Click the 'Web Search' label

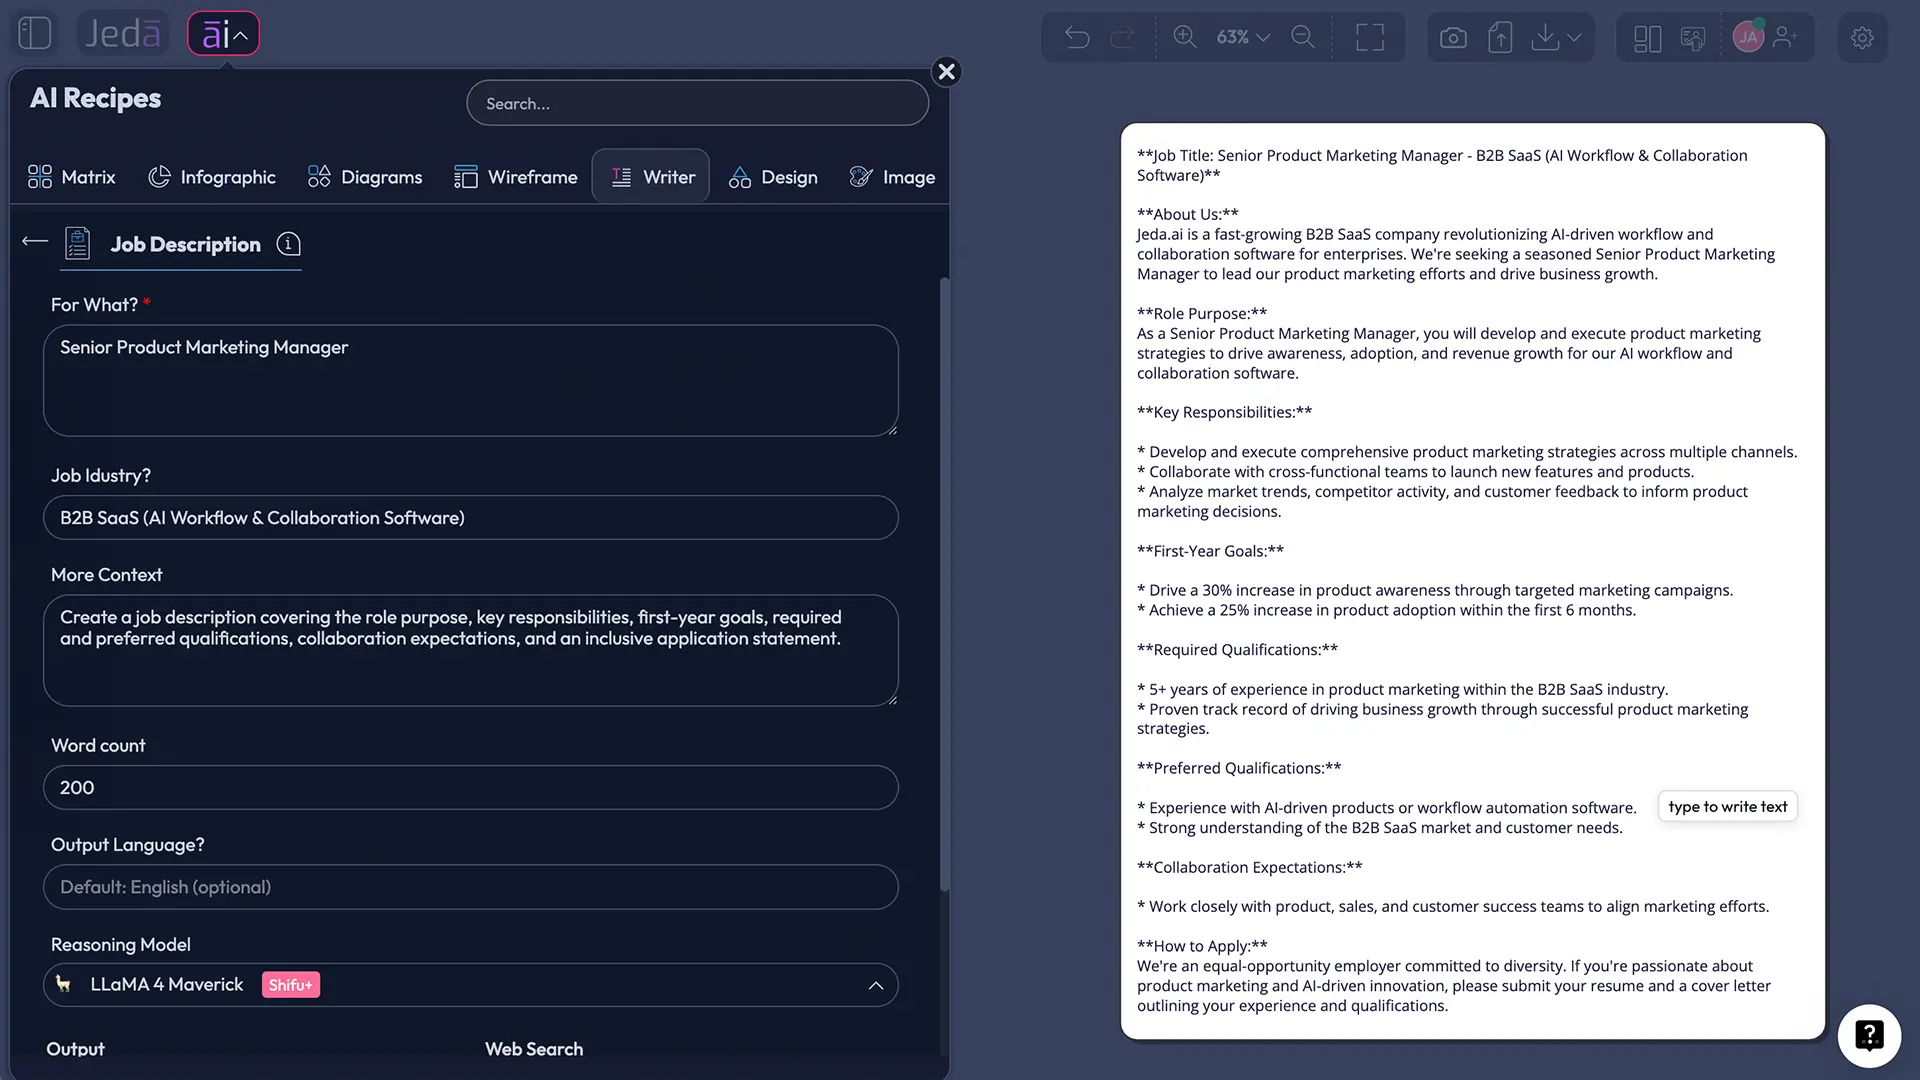point(534,1049)
